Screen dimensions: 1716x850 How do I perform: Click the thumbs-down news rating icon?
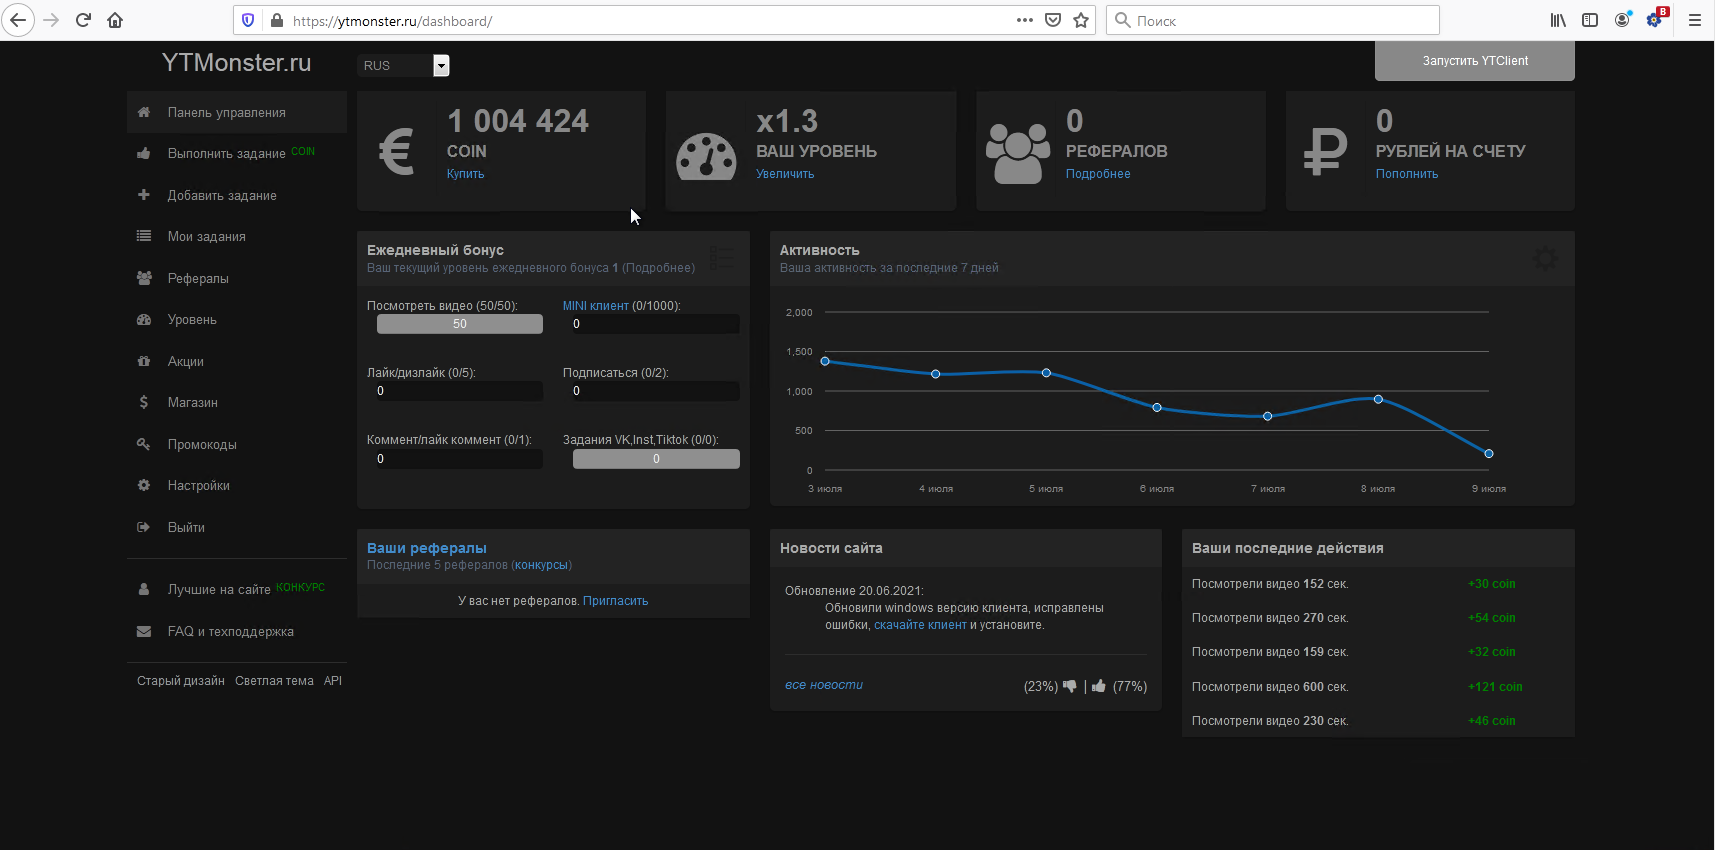(1070, 686)
